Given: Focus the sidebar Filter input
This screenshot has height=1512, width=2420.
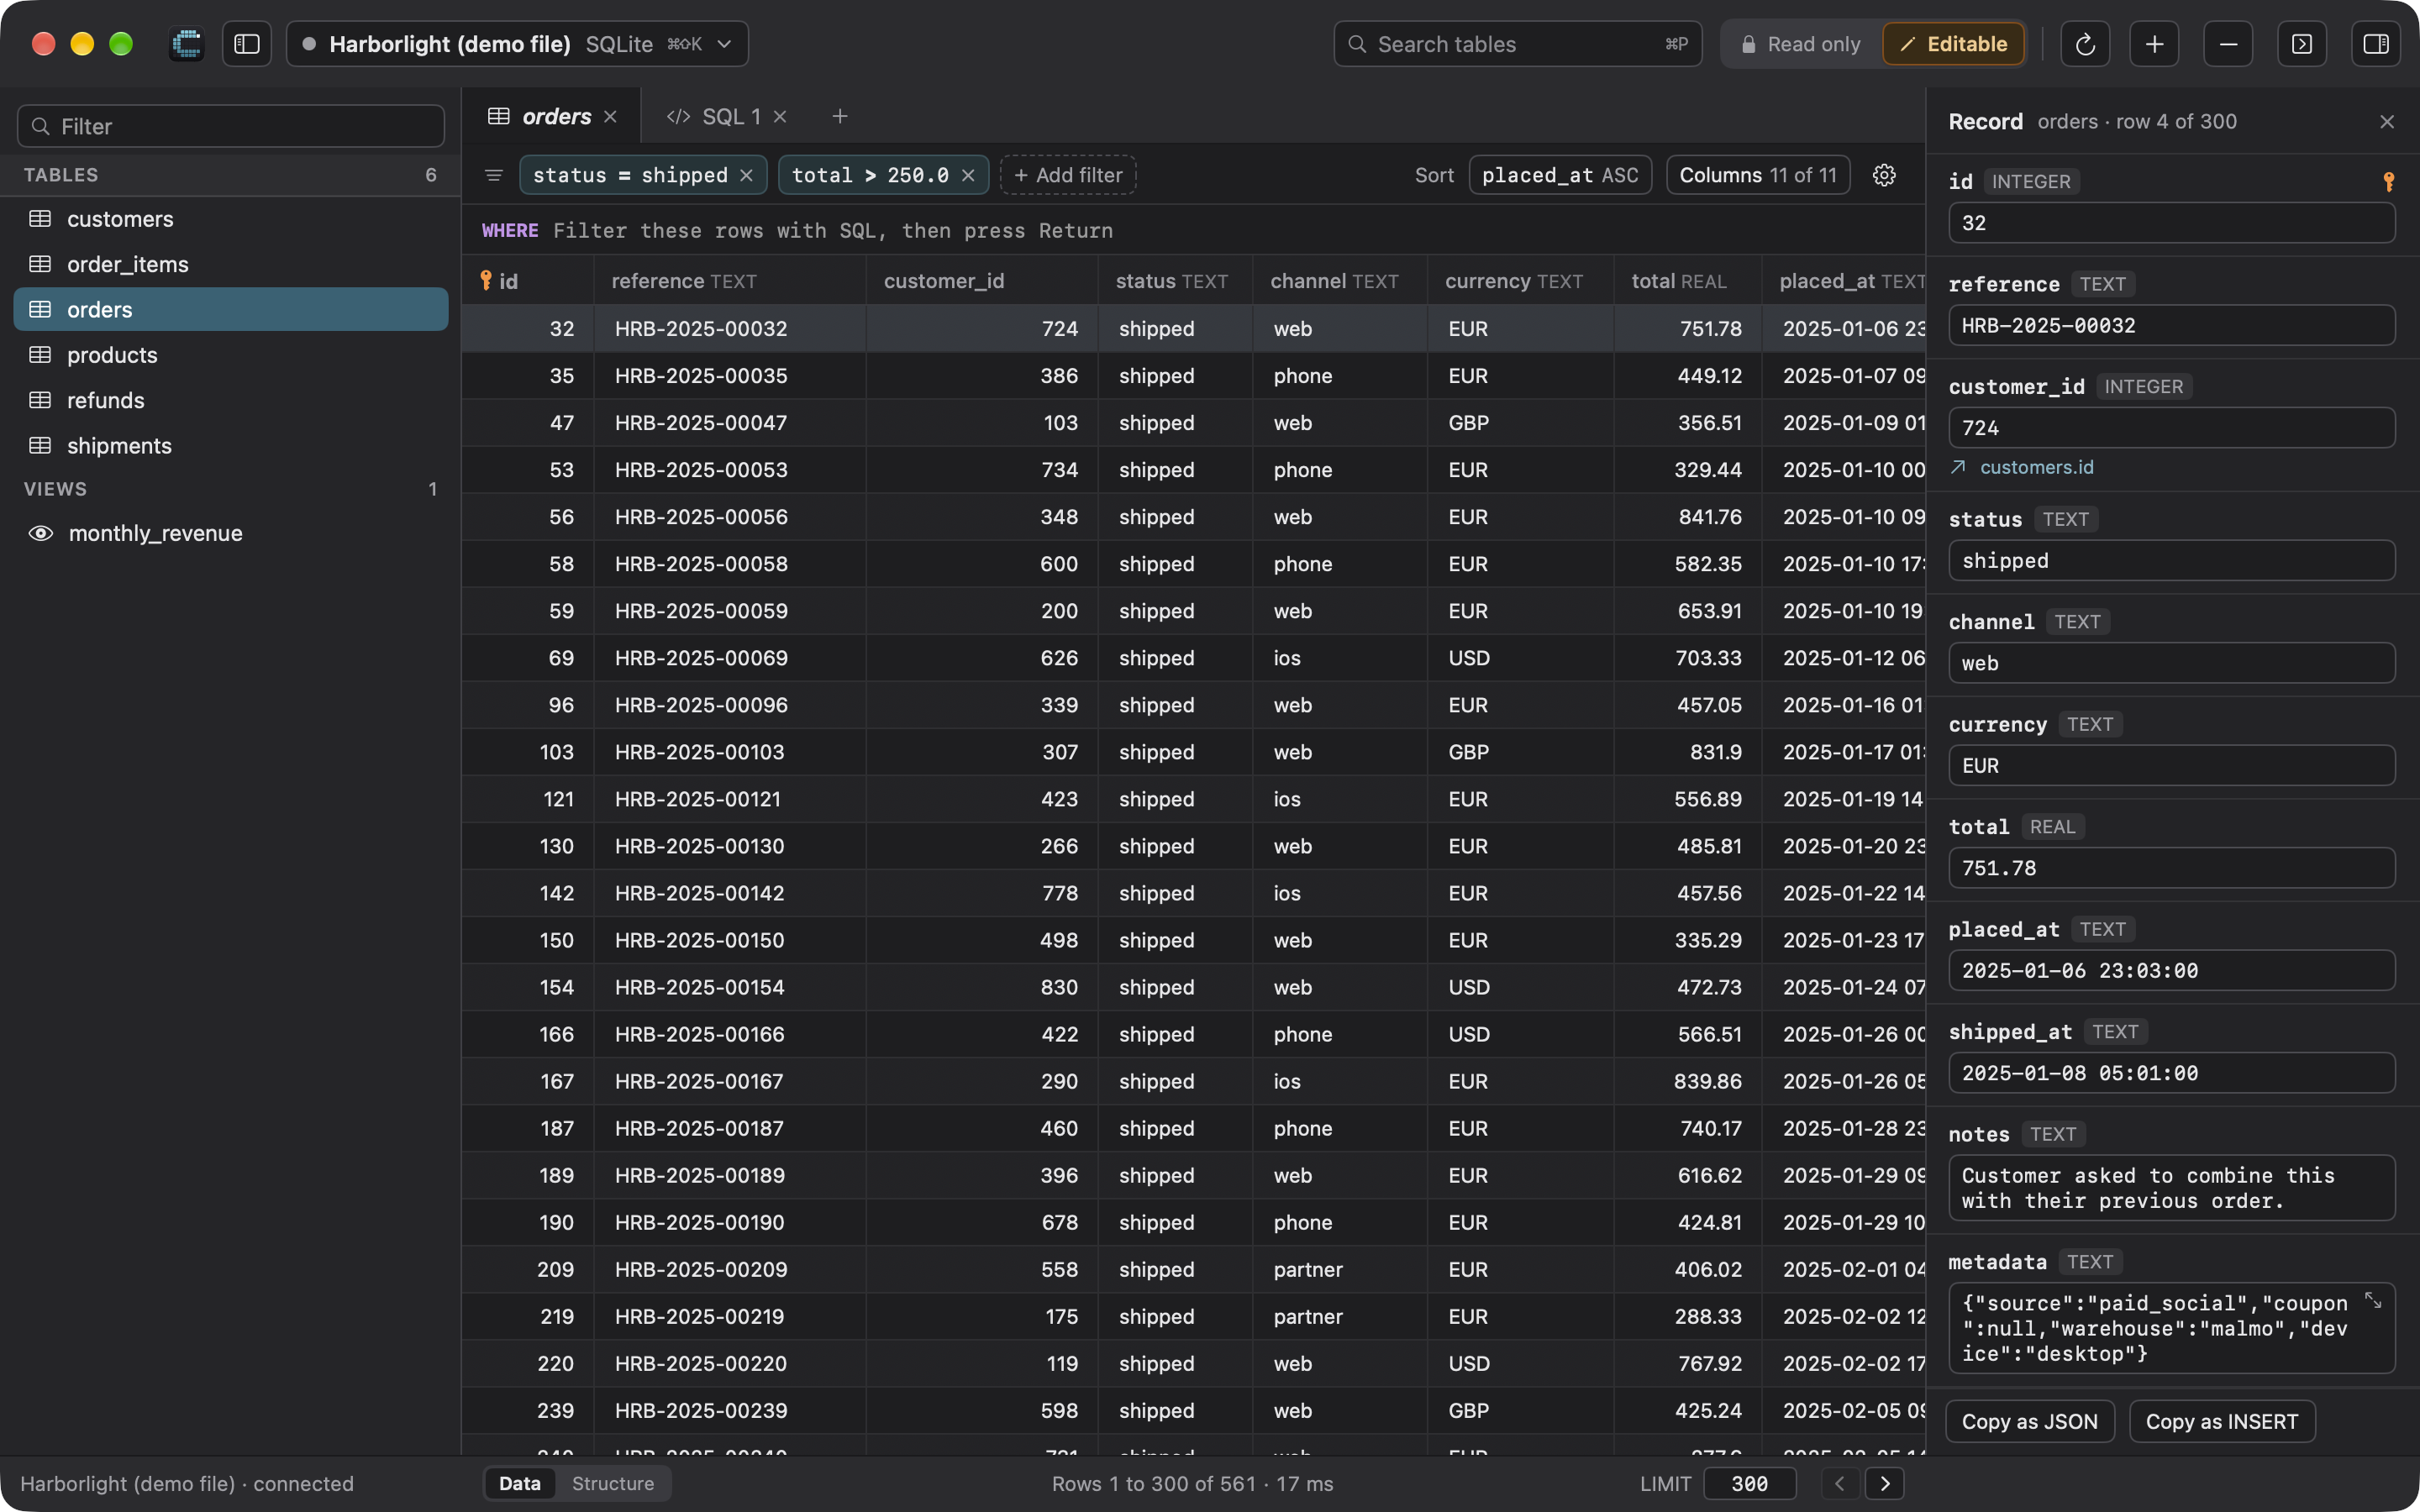Looking at the screenshot, I should [231, 126].
